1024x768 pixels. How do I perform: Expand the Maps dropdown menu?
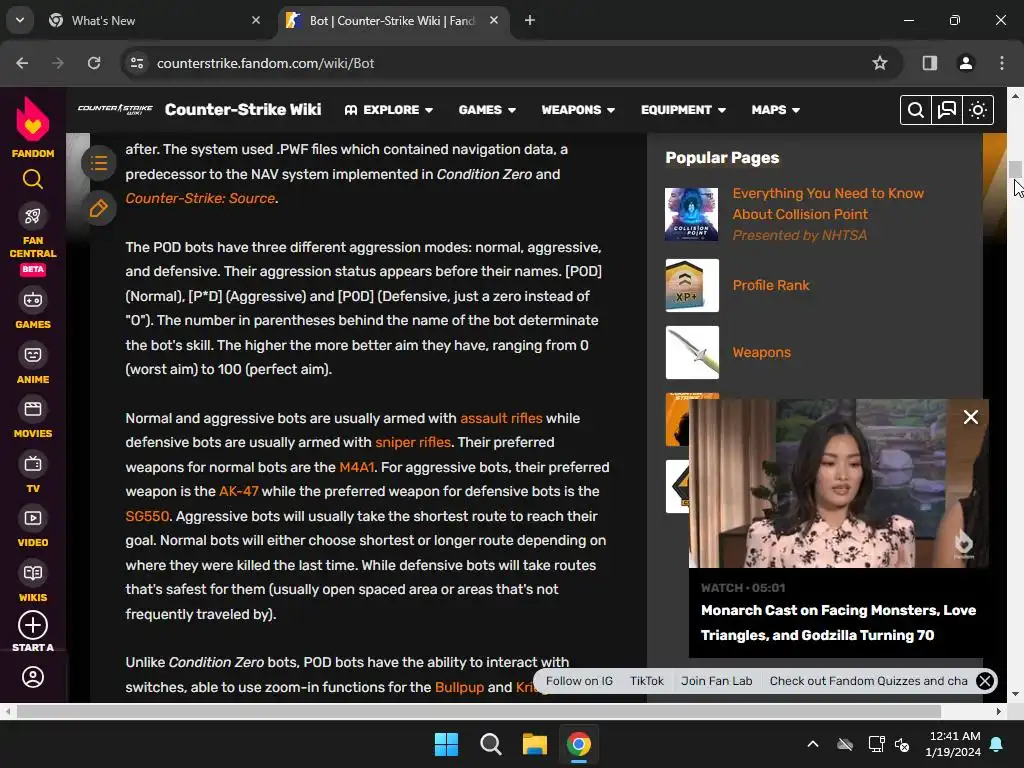tap(776, 110)
